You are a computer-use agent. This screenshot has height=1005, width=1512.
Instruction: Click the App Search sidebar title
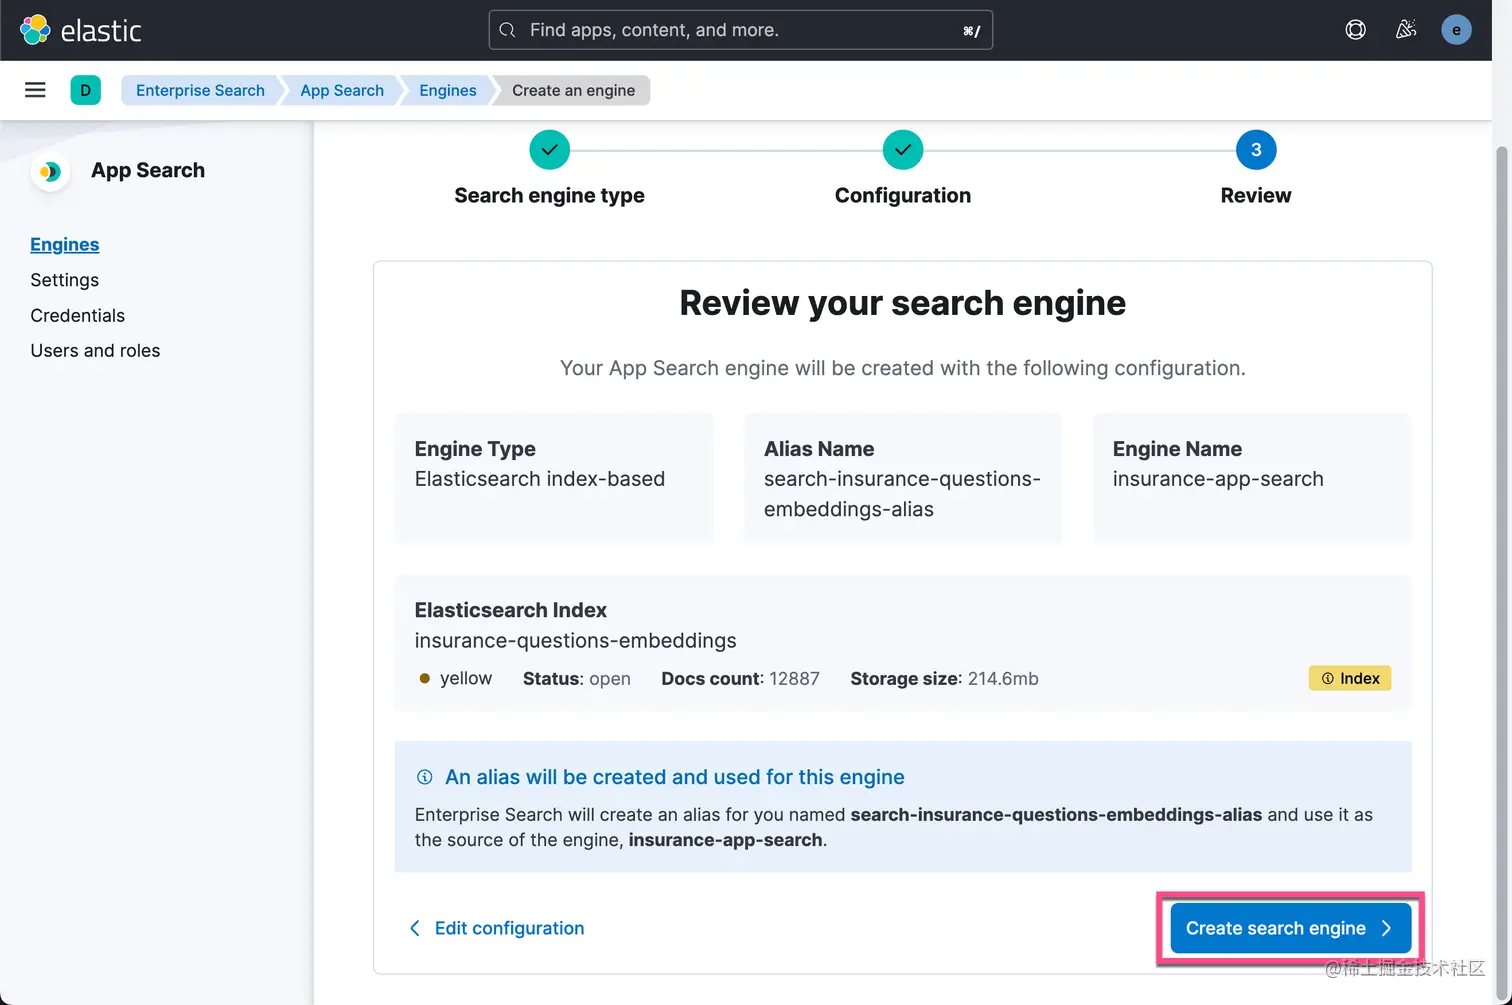coord(148,170)
